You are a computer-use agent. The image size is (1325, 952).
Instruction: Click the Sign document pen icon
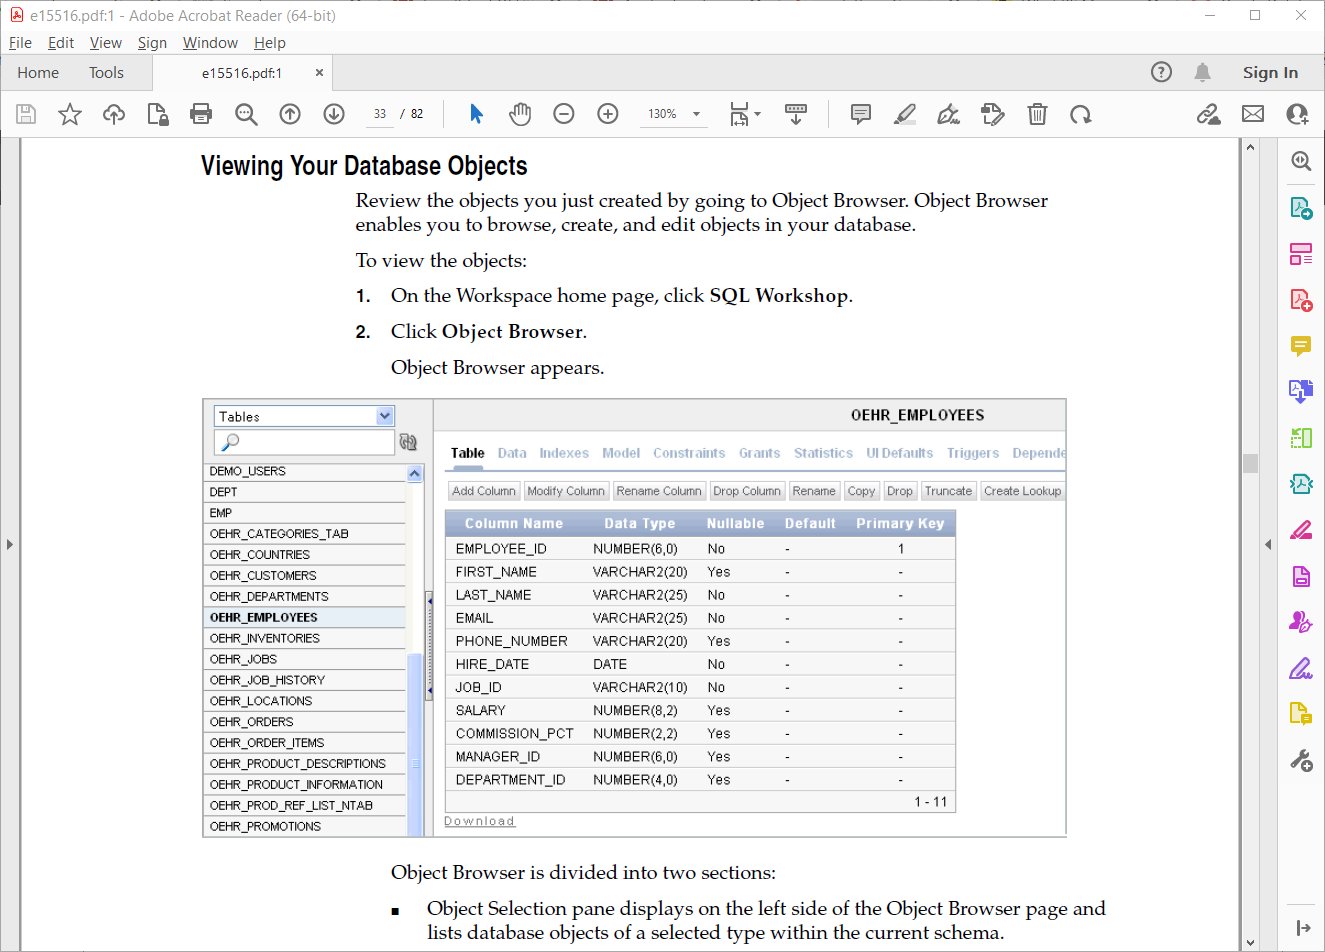(948, 114)
